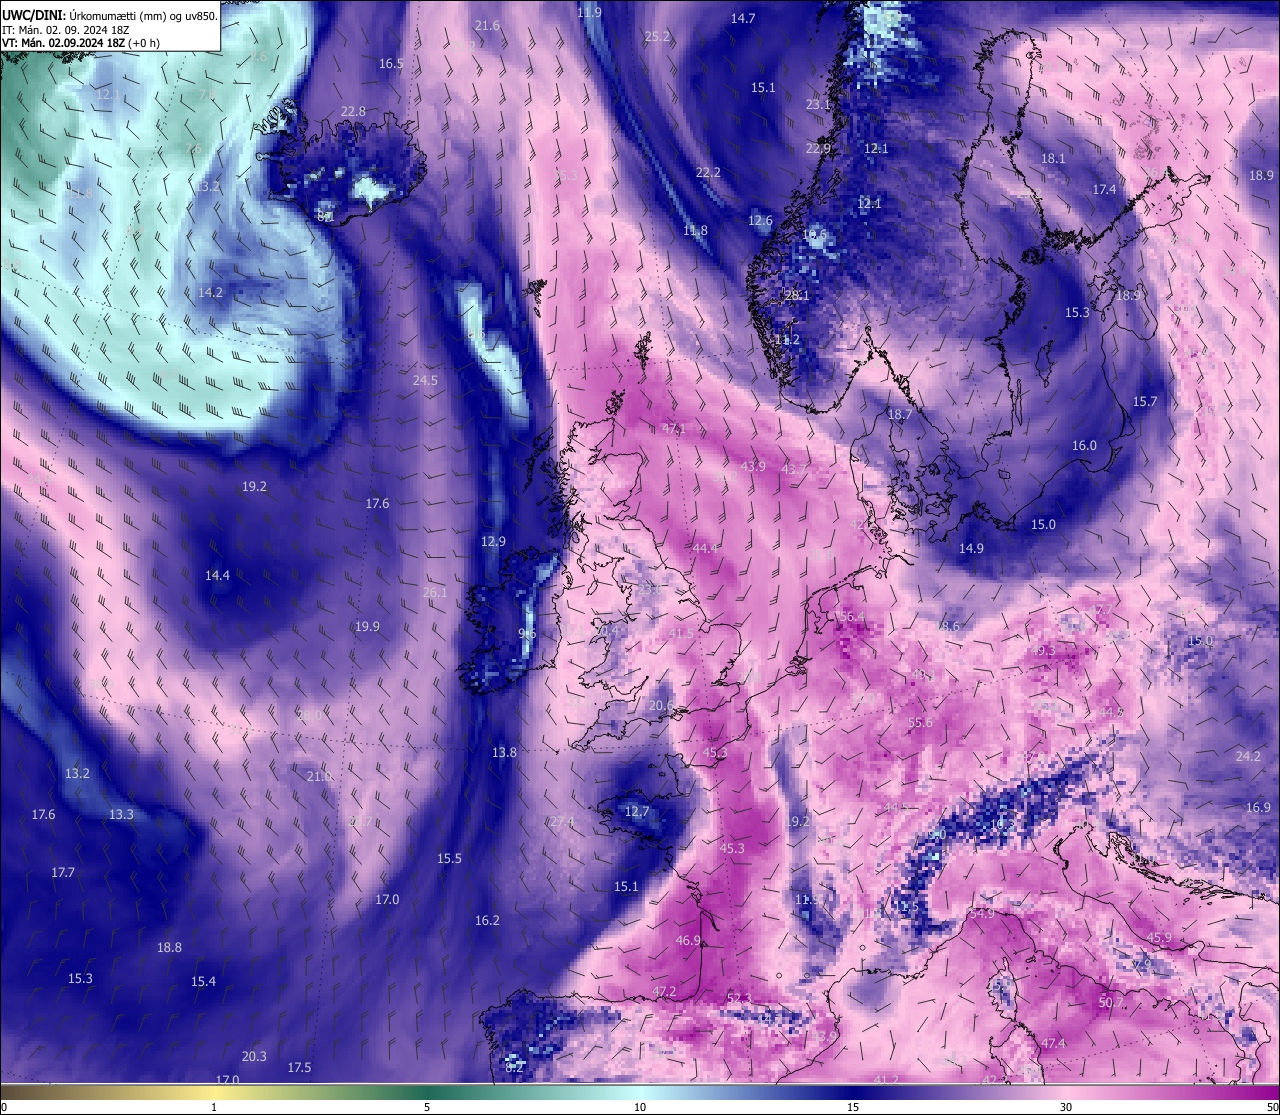Click the title 'UWC/DINI: Úrkomumætti (mm) og uv850.'
The height and width of the screenshot is (1115, 1280).
[x=110, y=16]
